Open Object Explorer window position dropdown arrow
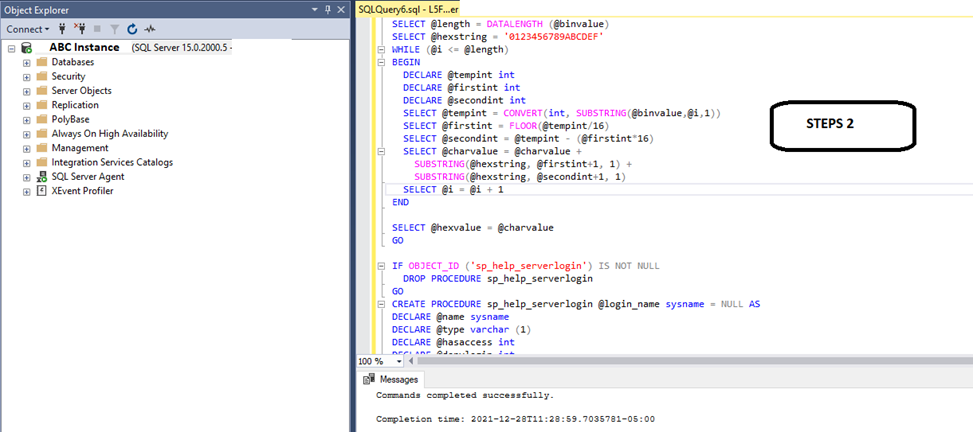973x432 pixels. tap(315, 10)
